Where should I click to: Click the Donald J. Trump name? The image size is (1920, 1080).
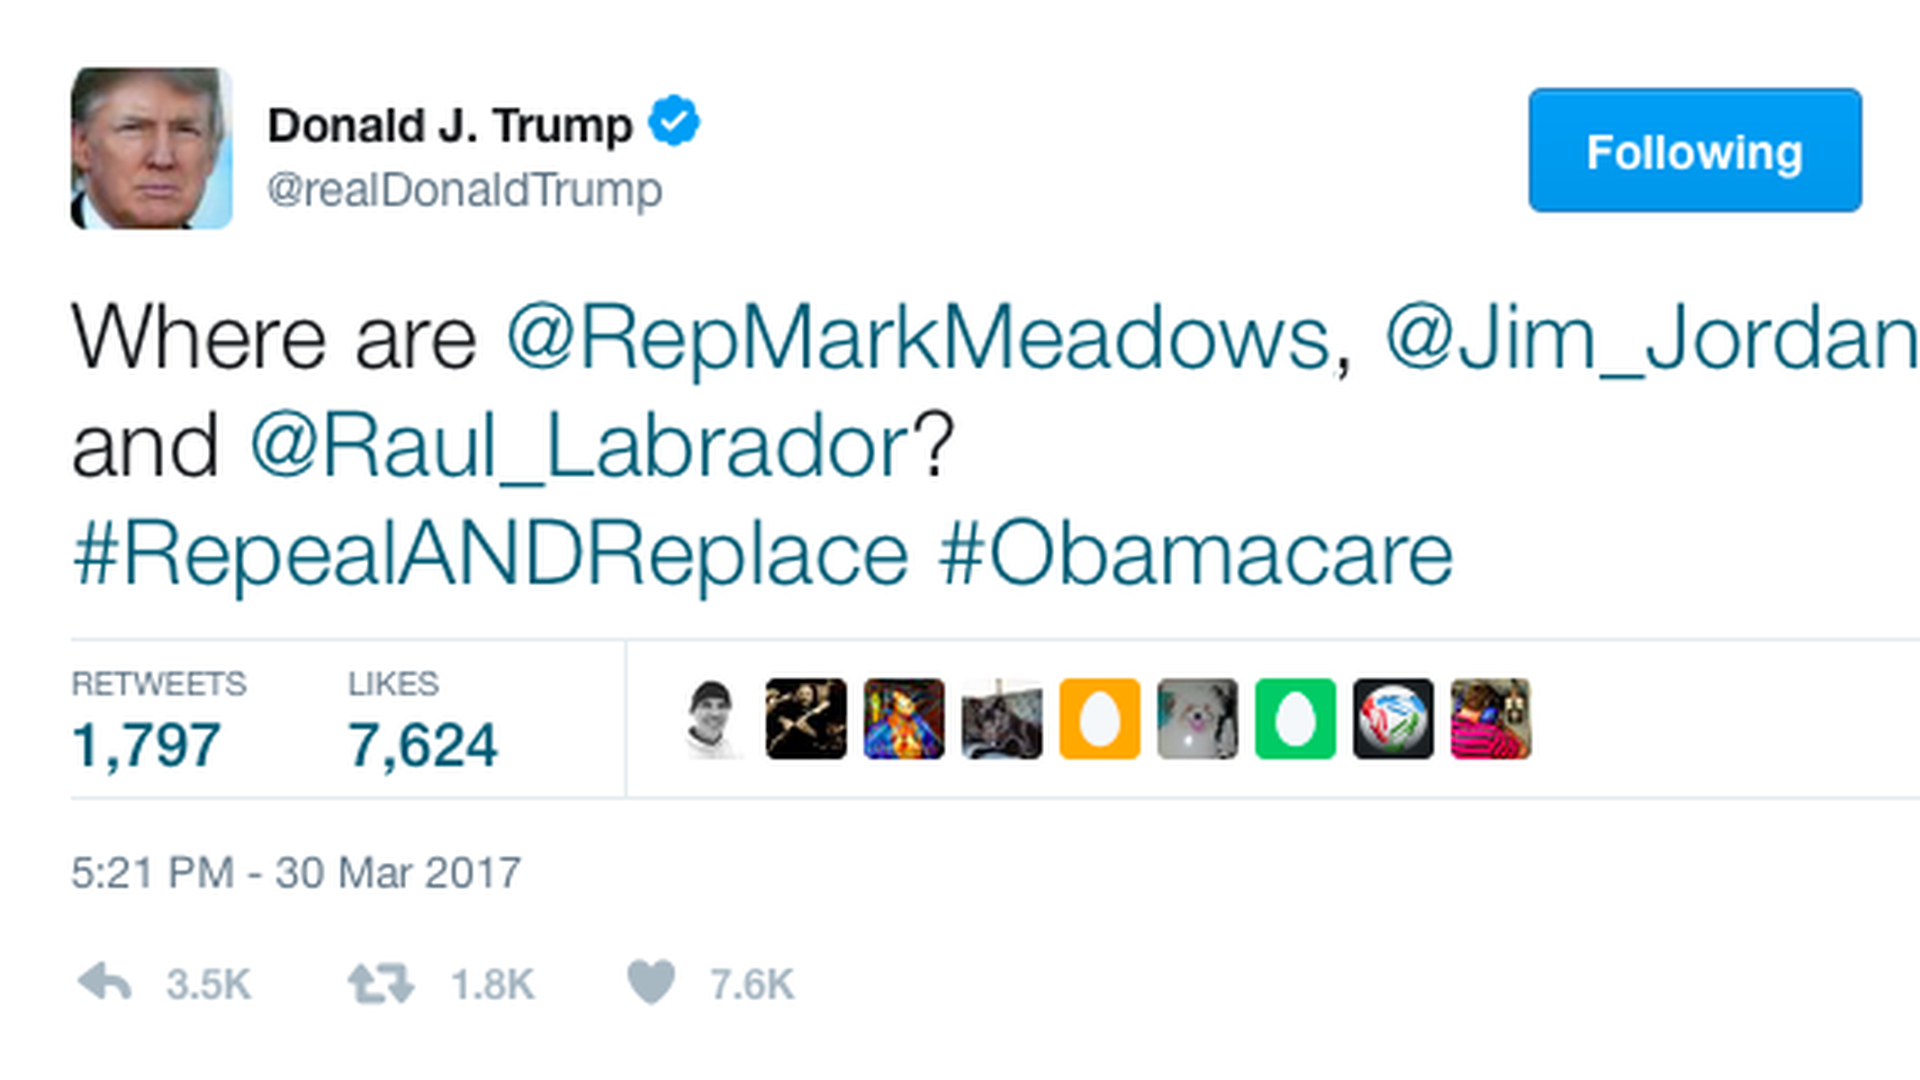[450, 126]
